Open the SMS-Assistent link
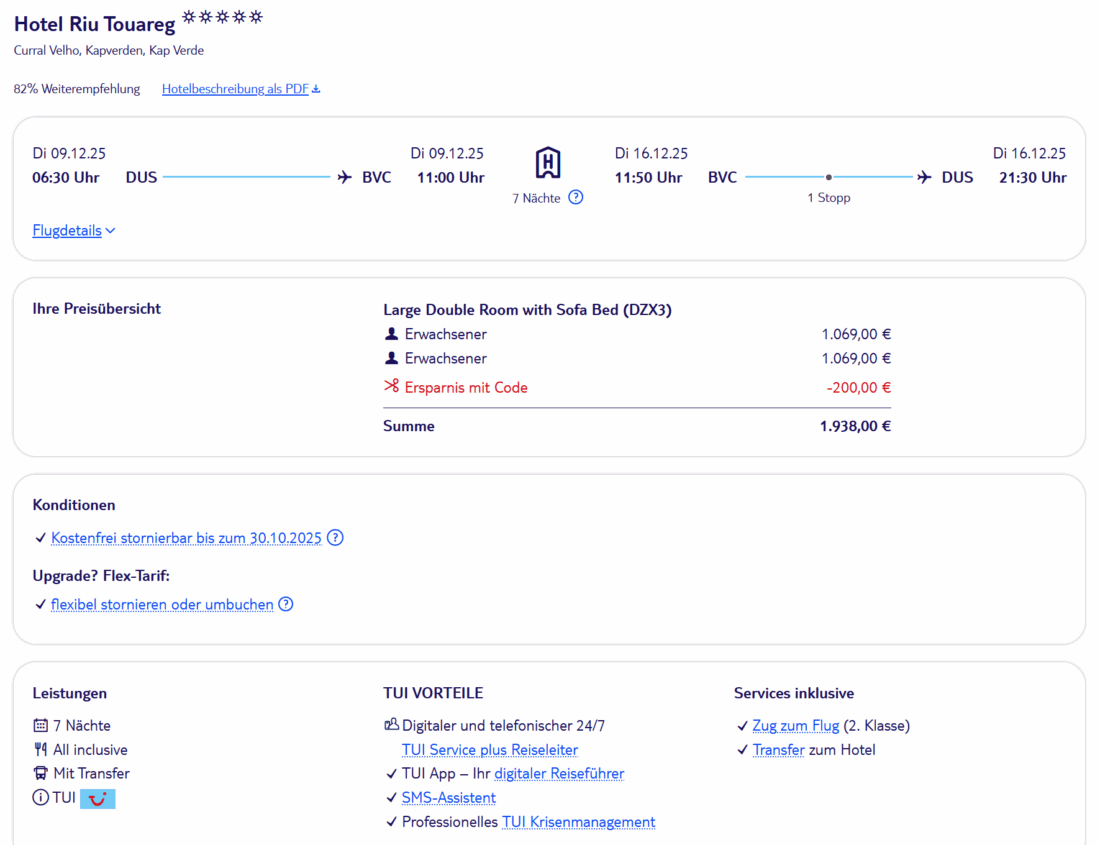The height and width of the screenshot is (845, 1100). coord(448,798)
